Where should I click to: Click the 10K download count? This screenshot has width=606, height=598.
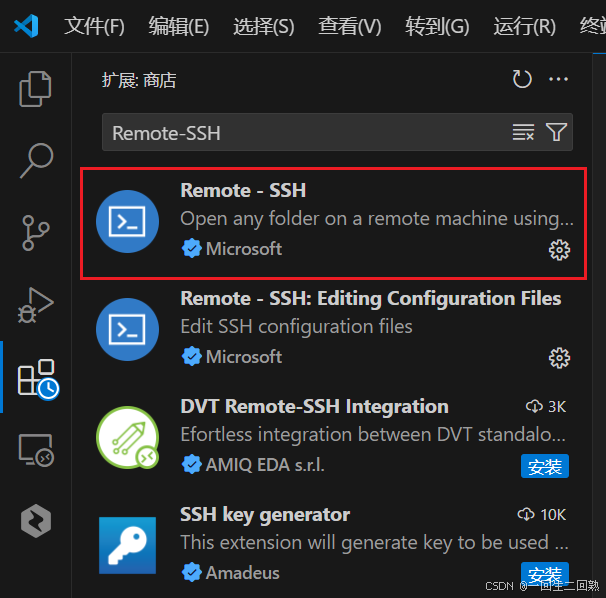(541, 515)
